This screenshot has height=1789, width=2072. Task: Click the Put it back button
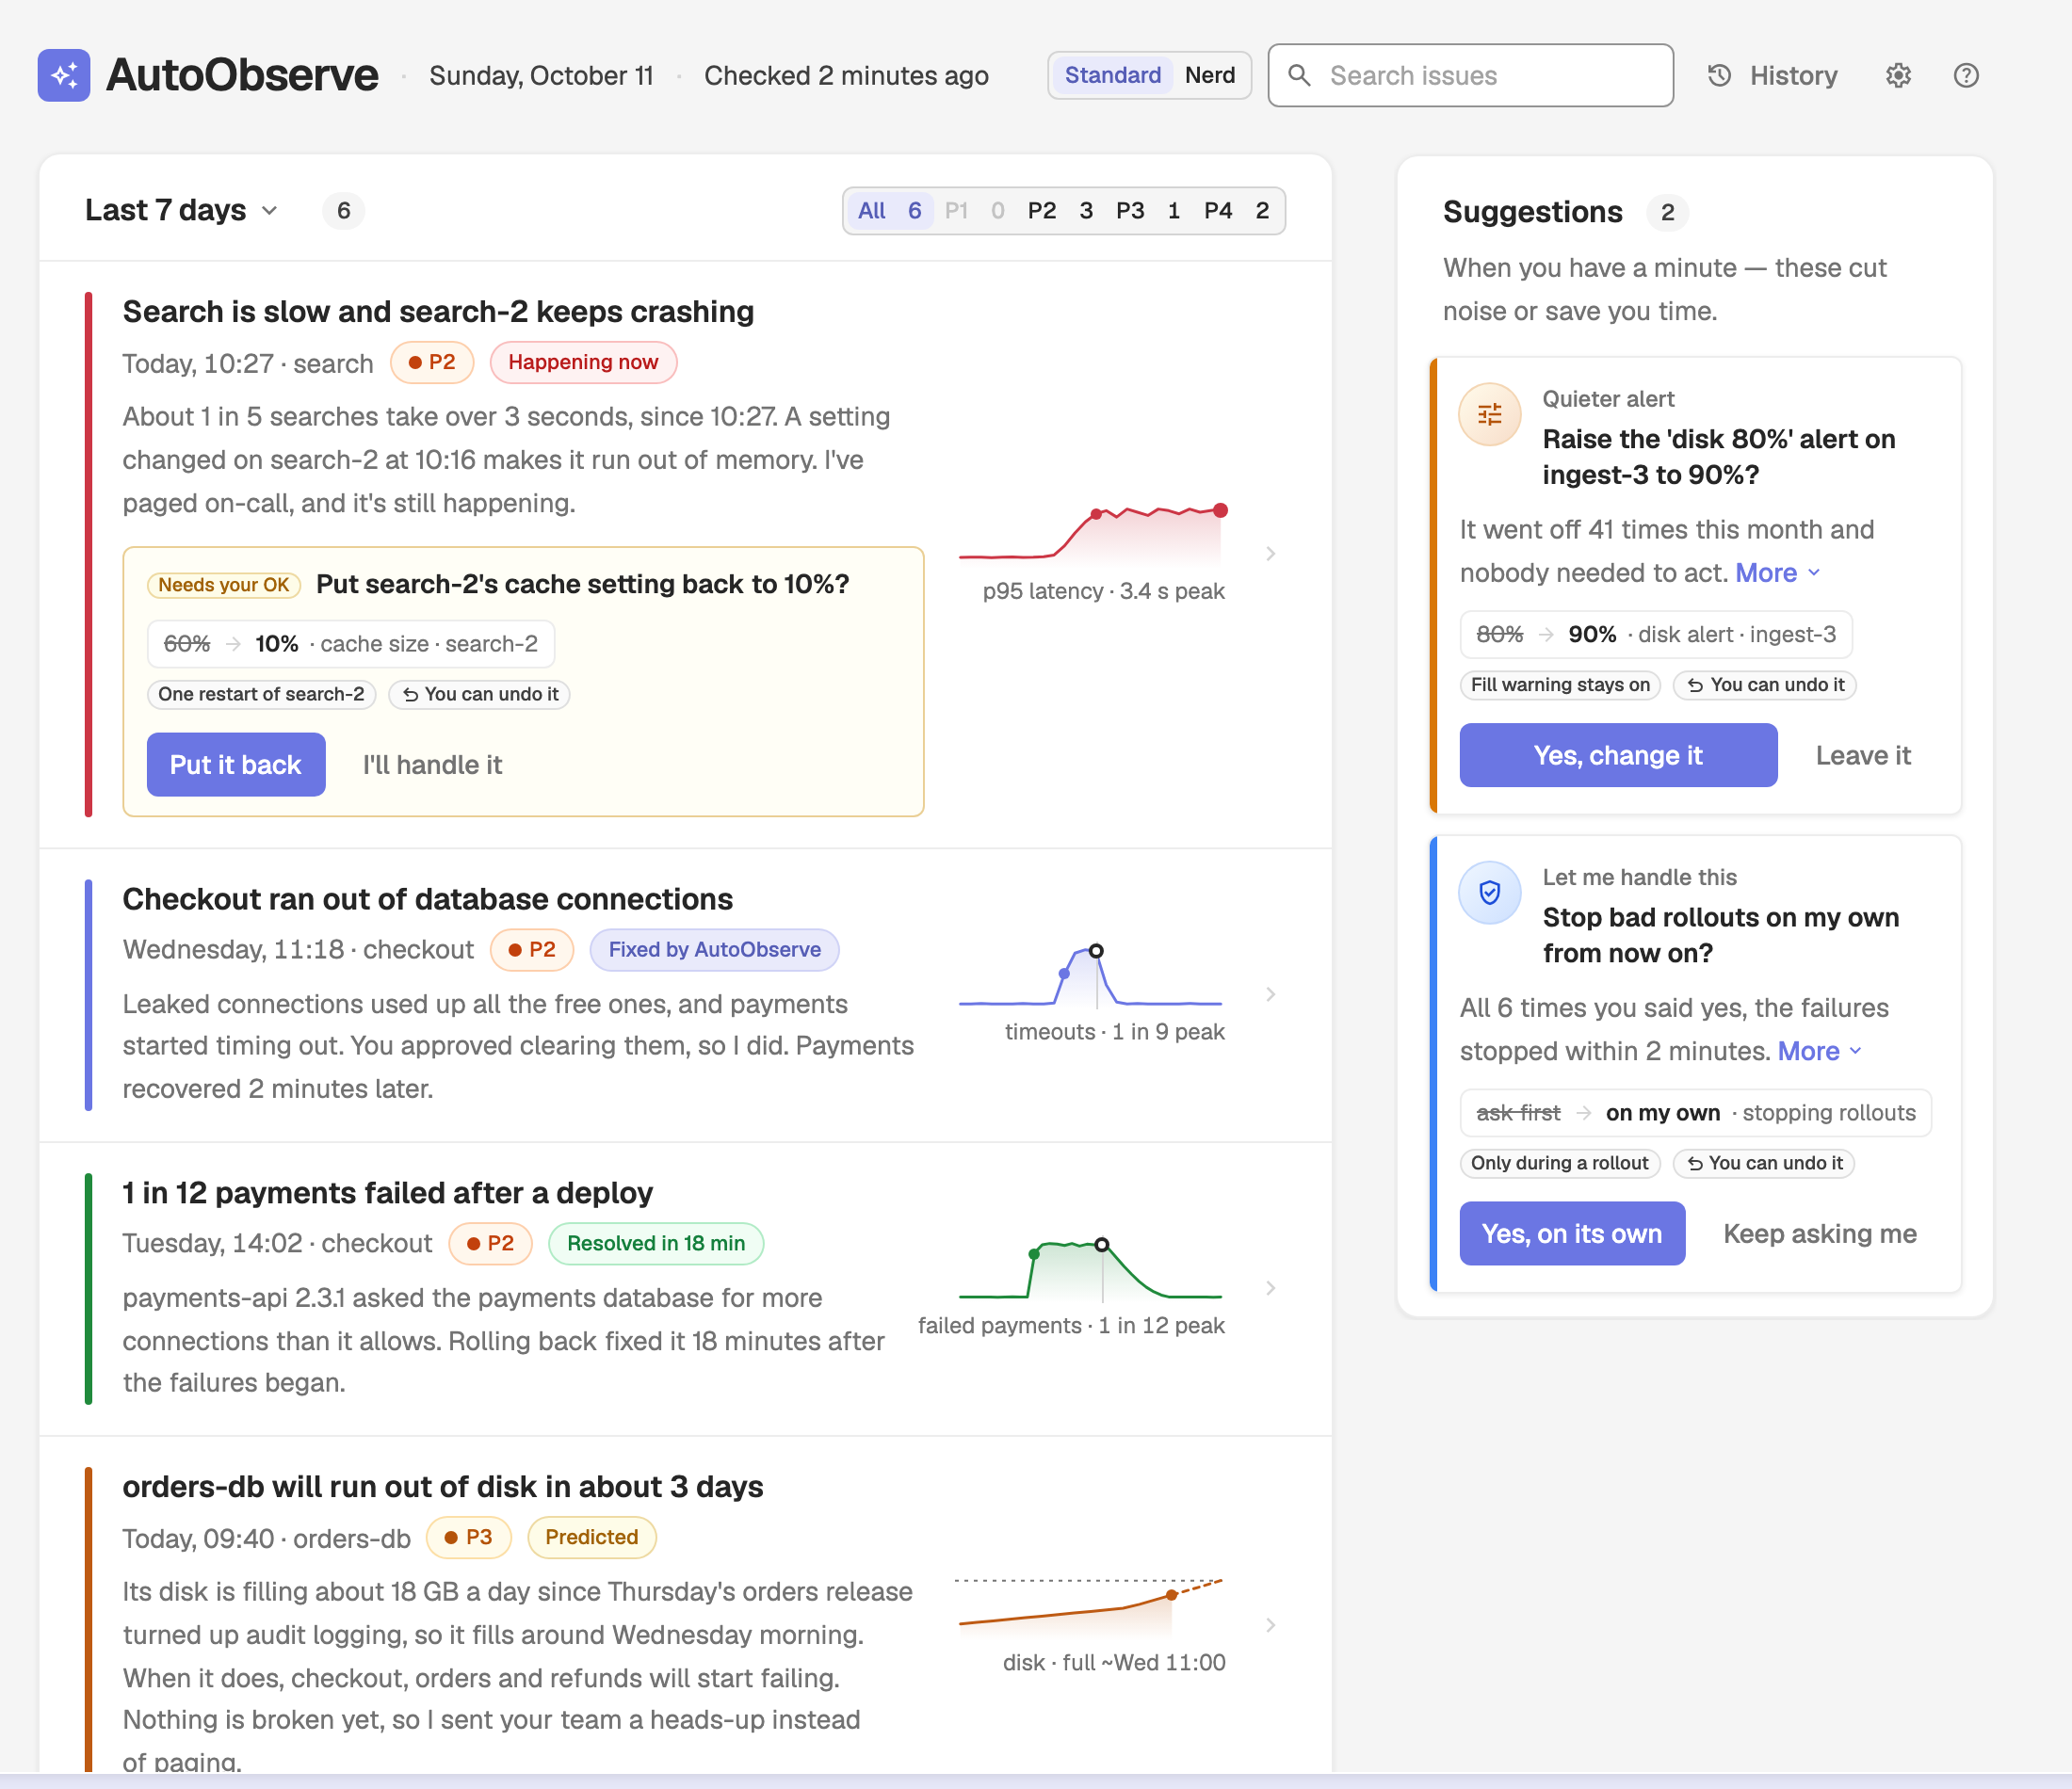[236, 765]
